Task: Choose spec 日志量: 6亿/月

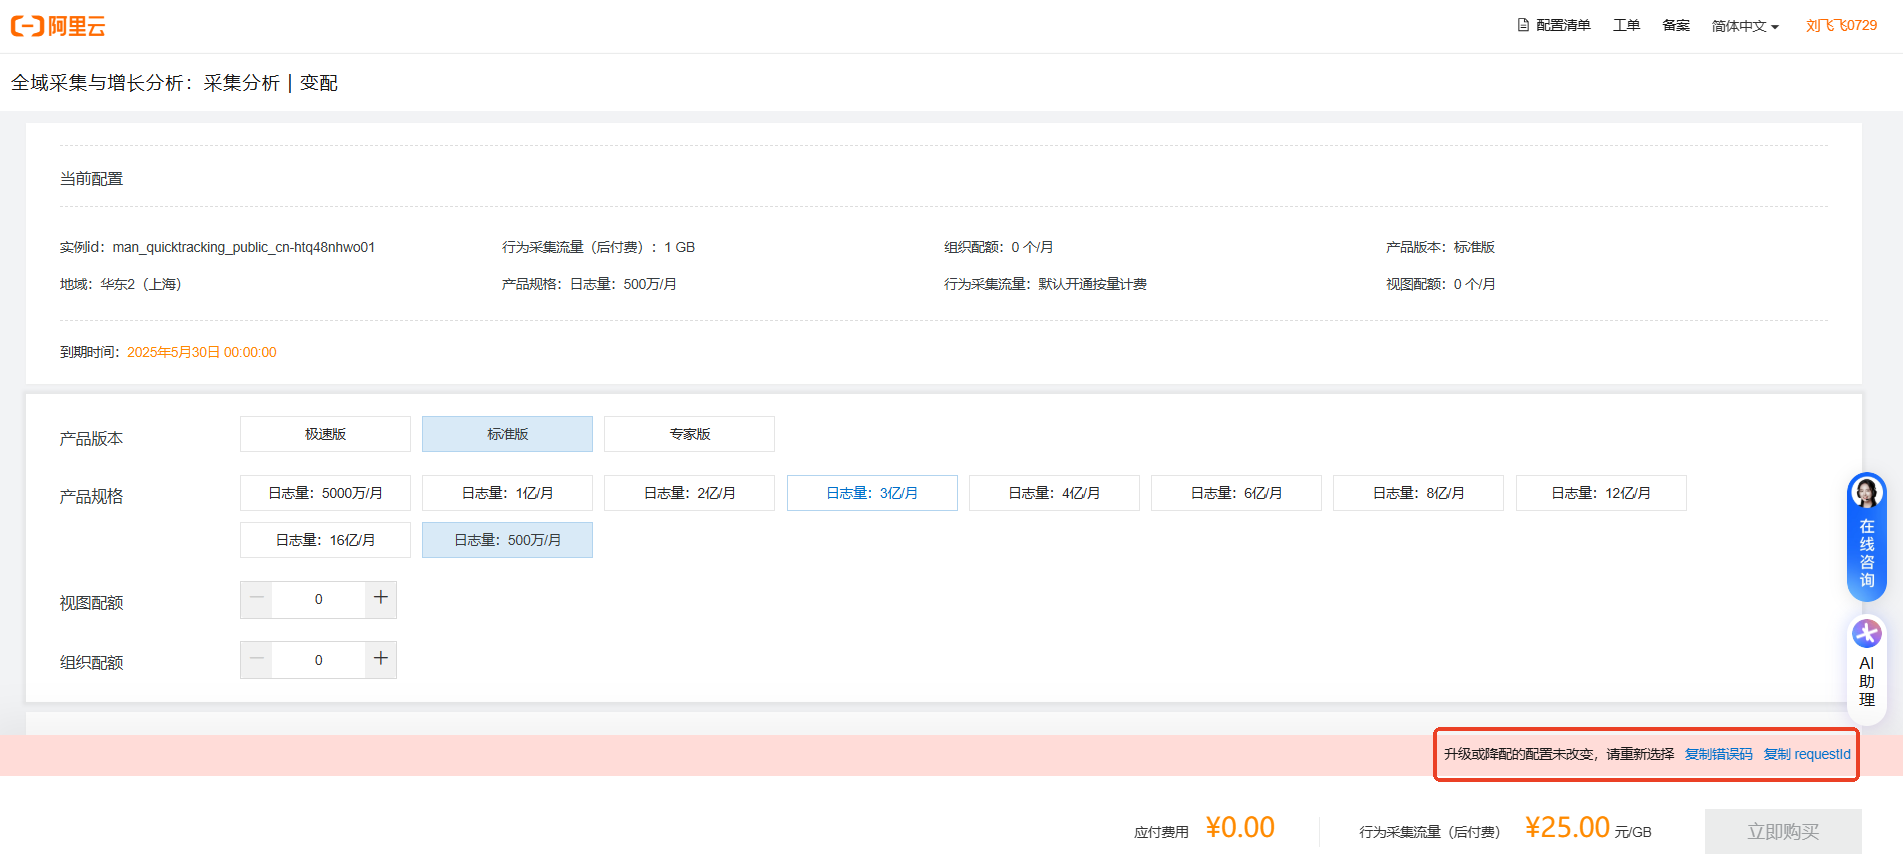Action: pos(1236,493)
